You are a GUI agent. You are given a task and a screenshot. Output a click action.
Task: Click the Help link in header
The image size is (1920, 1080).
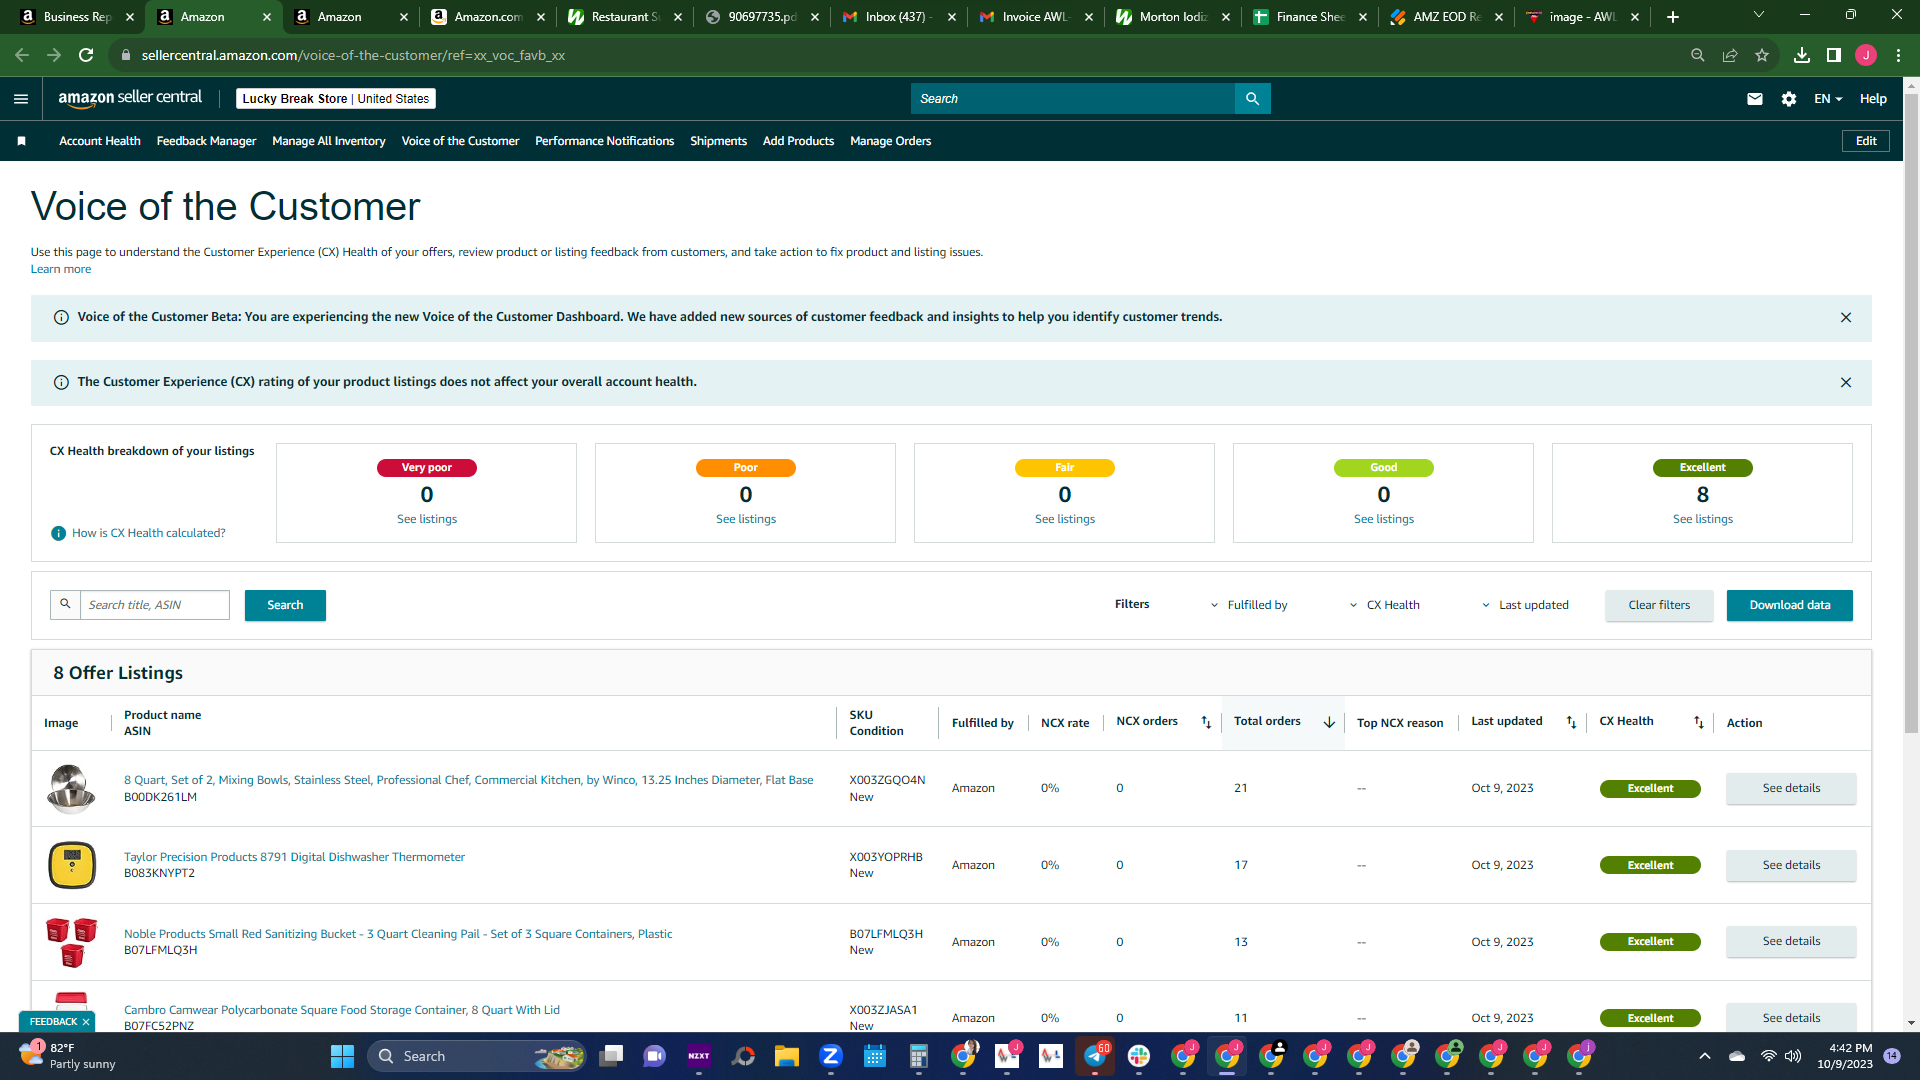[x=1873, y=99]
